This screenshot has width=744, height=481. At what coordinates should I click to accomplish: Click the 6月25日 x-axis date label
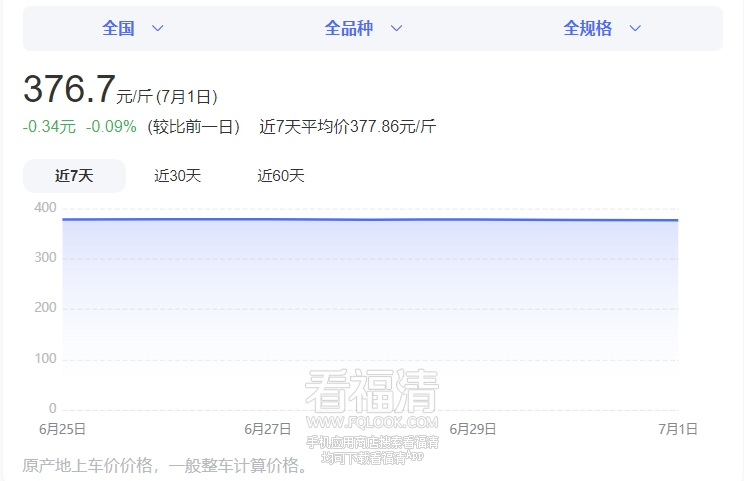coord(62,429)
